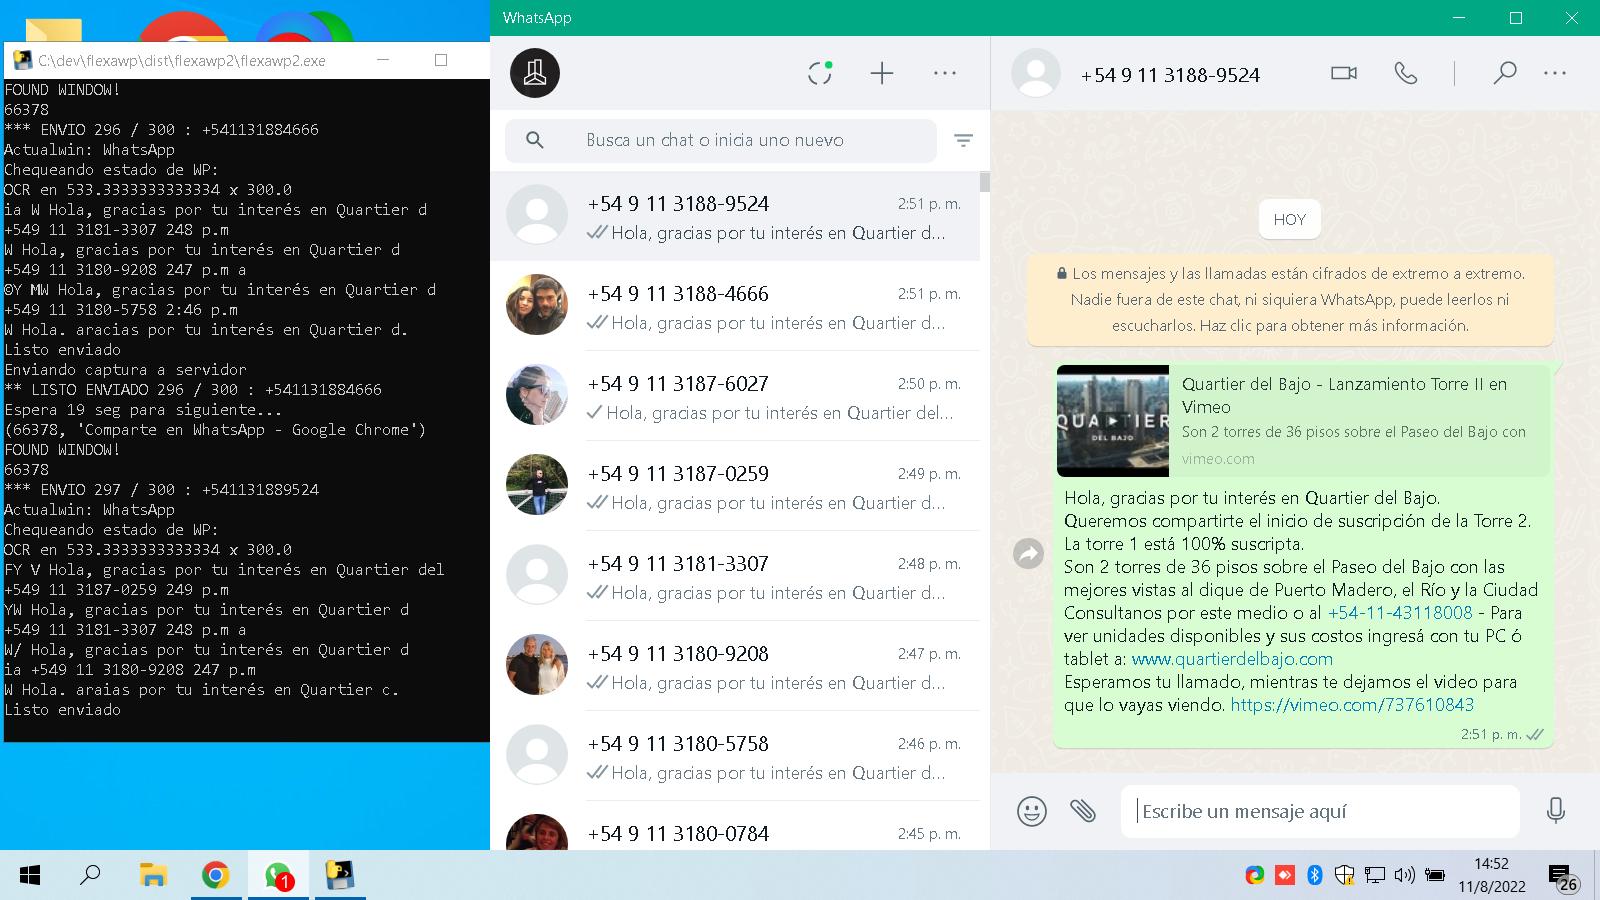Open the Status updates icon

820,73
